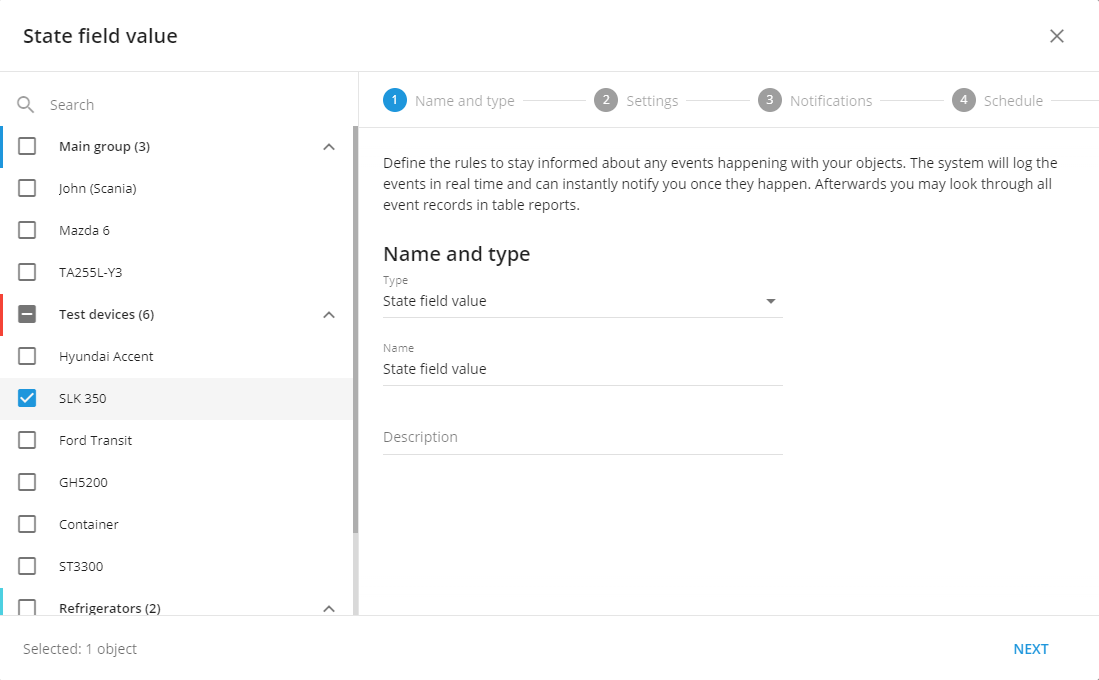Click the Container row label

88,525
